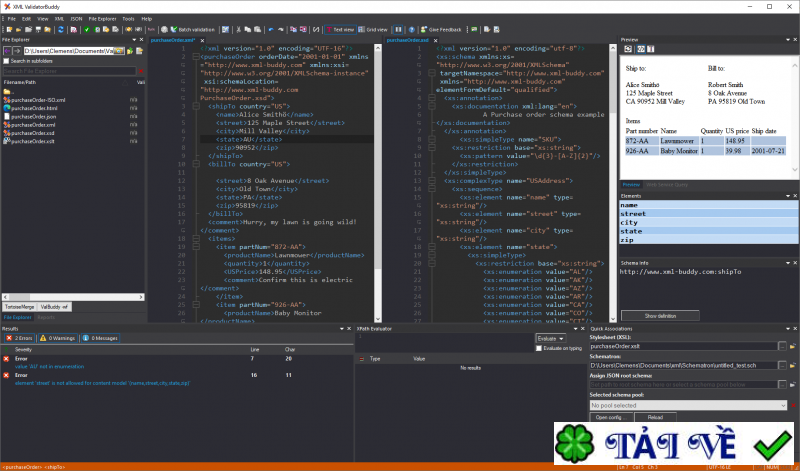The width and height of the screenshot is (800, 471).
Task: Expand the Selected schema pool dropdown
Action: point(782,405)
